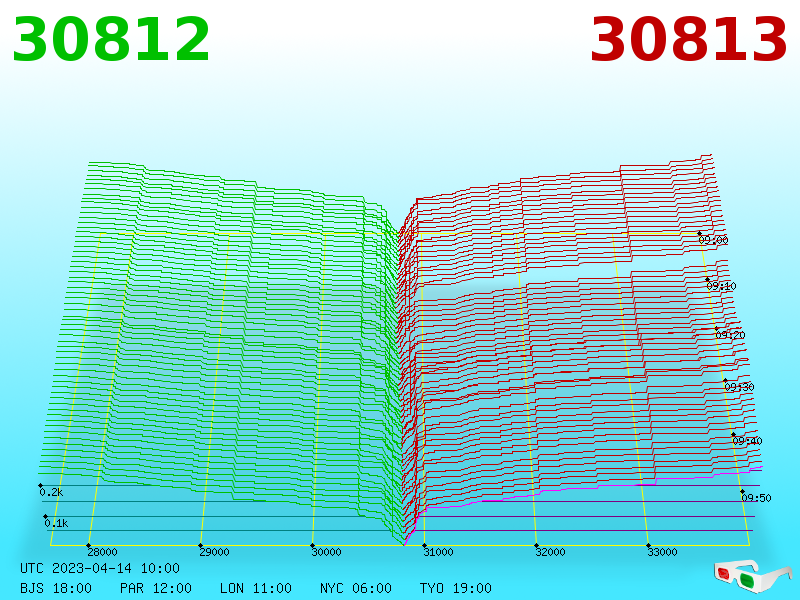Click the 0.2k volume axis label

pyautogui.click(x=51, y=492)
